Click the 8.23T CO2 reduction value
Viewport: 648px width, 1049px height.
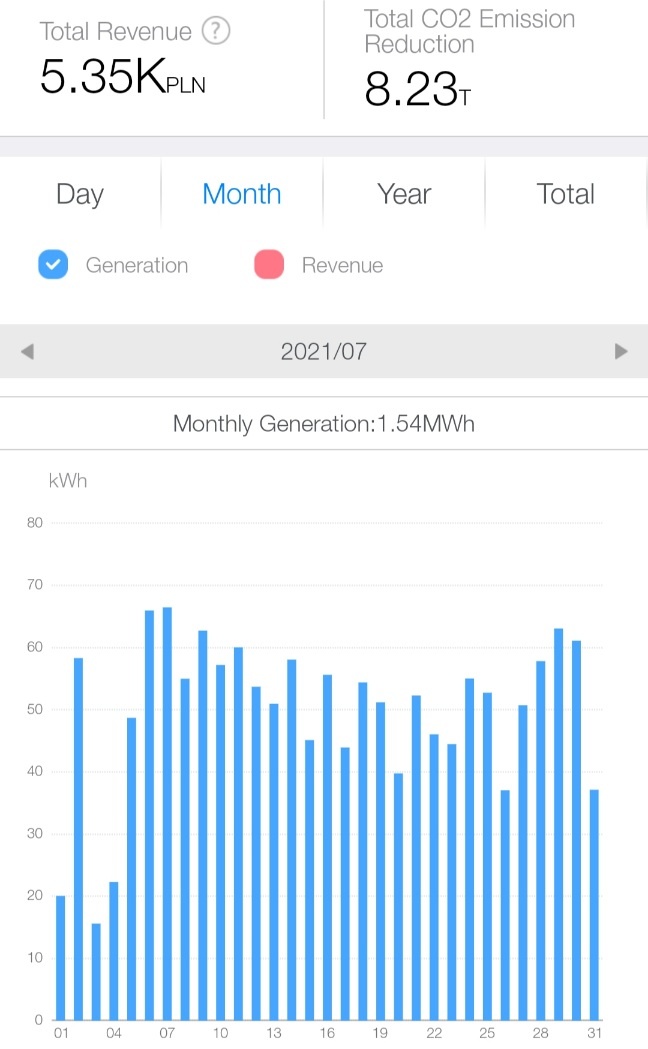(x=418, y=89)
